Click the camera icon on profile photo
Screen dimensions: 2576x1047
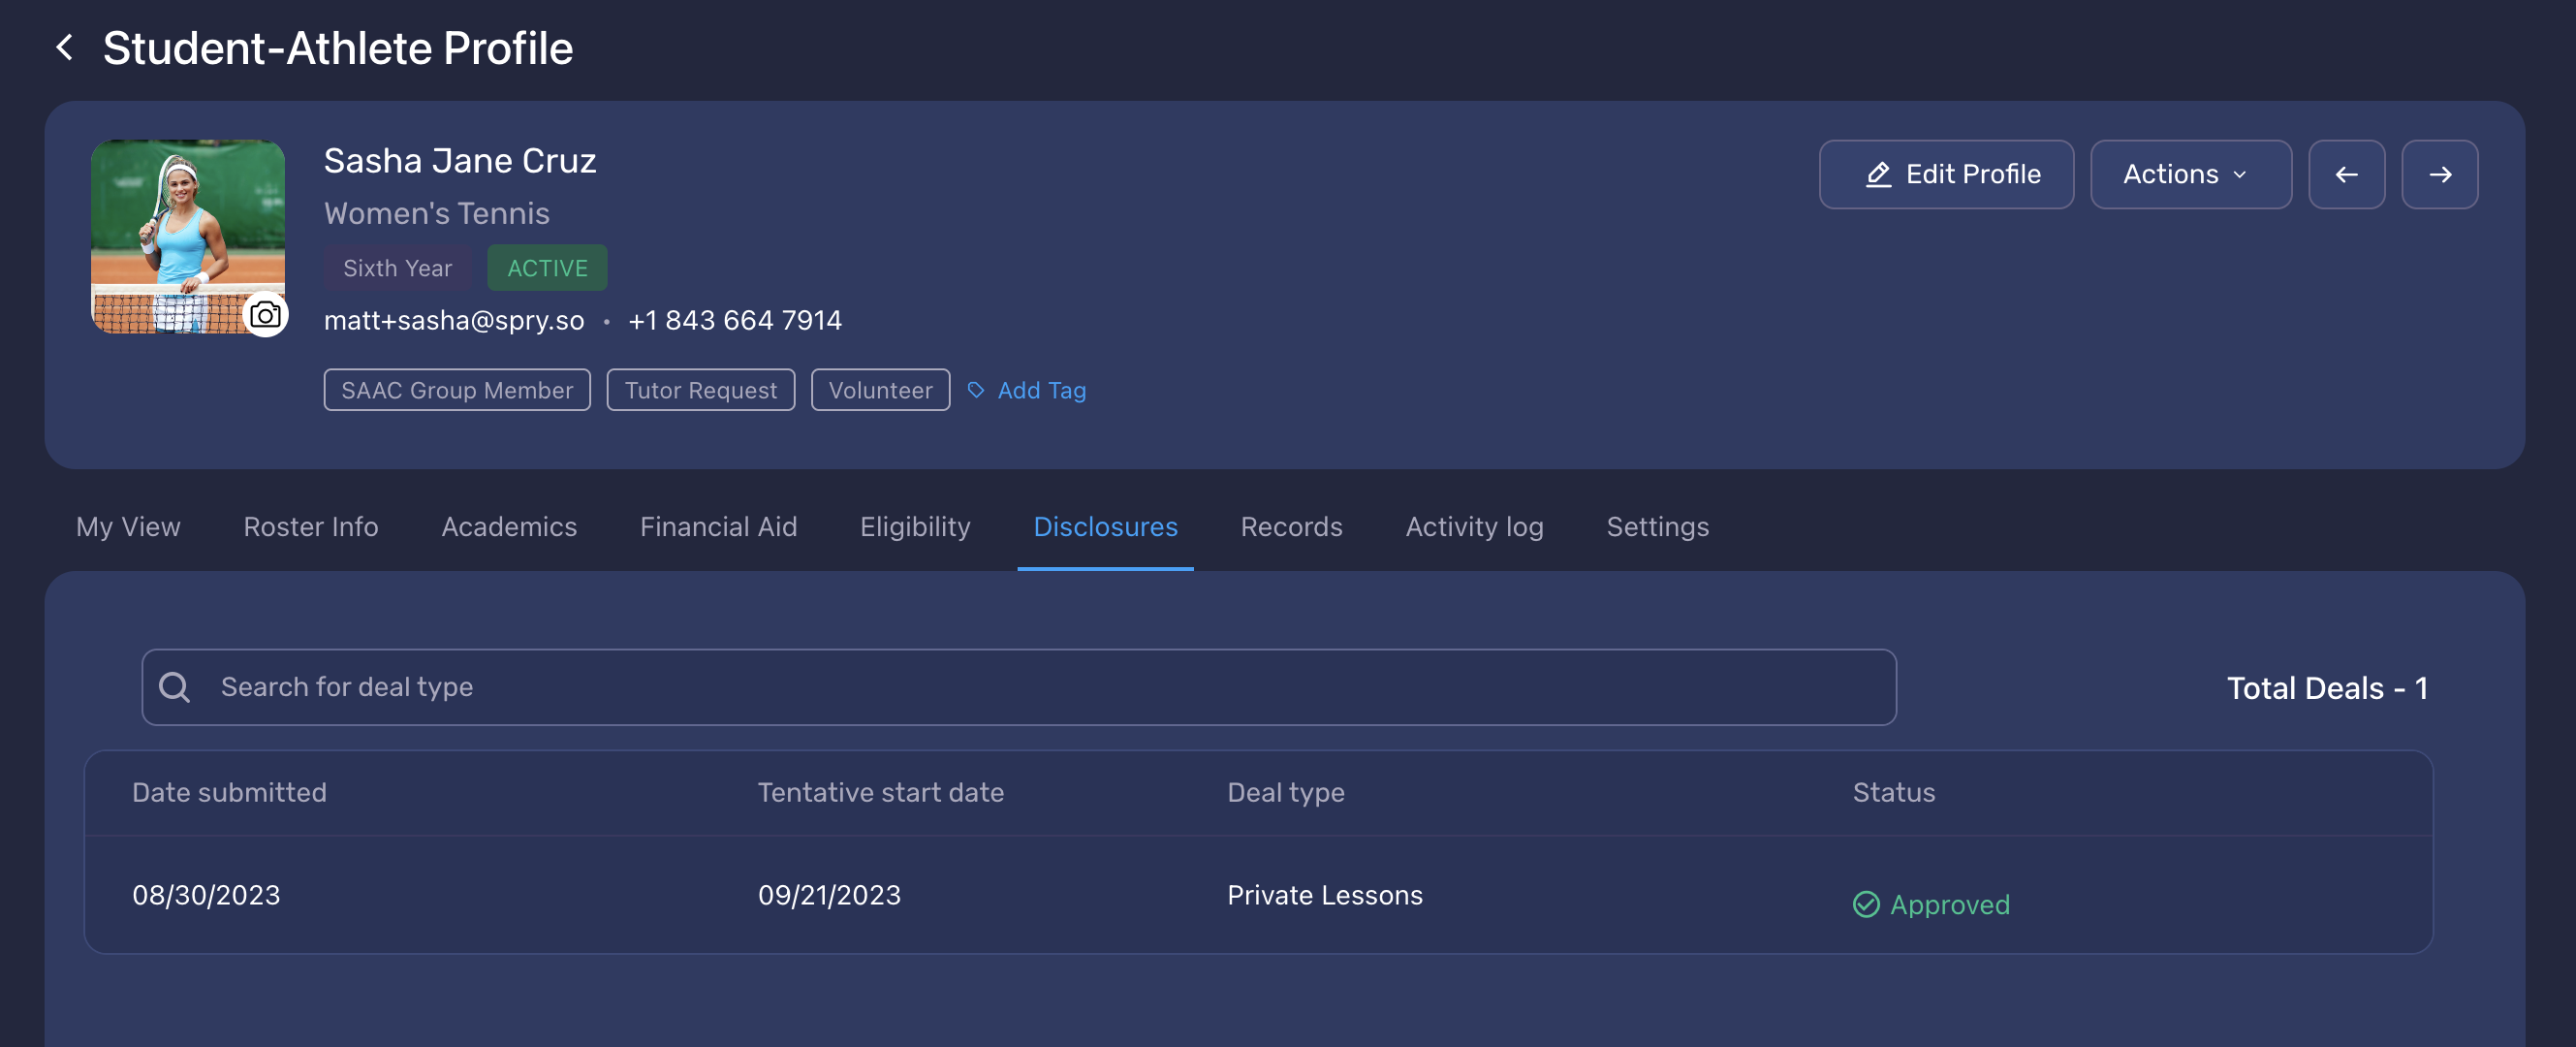click(x=265, y=315)
